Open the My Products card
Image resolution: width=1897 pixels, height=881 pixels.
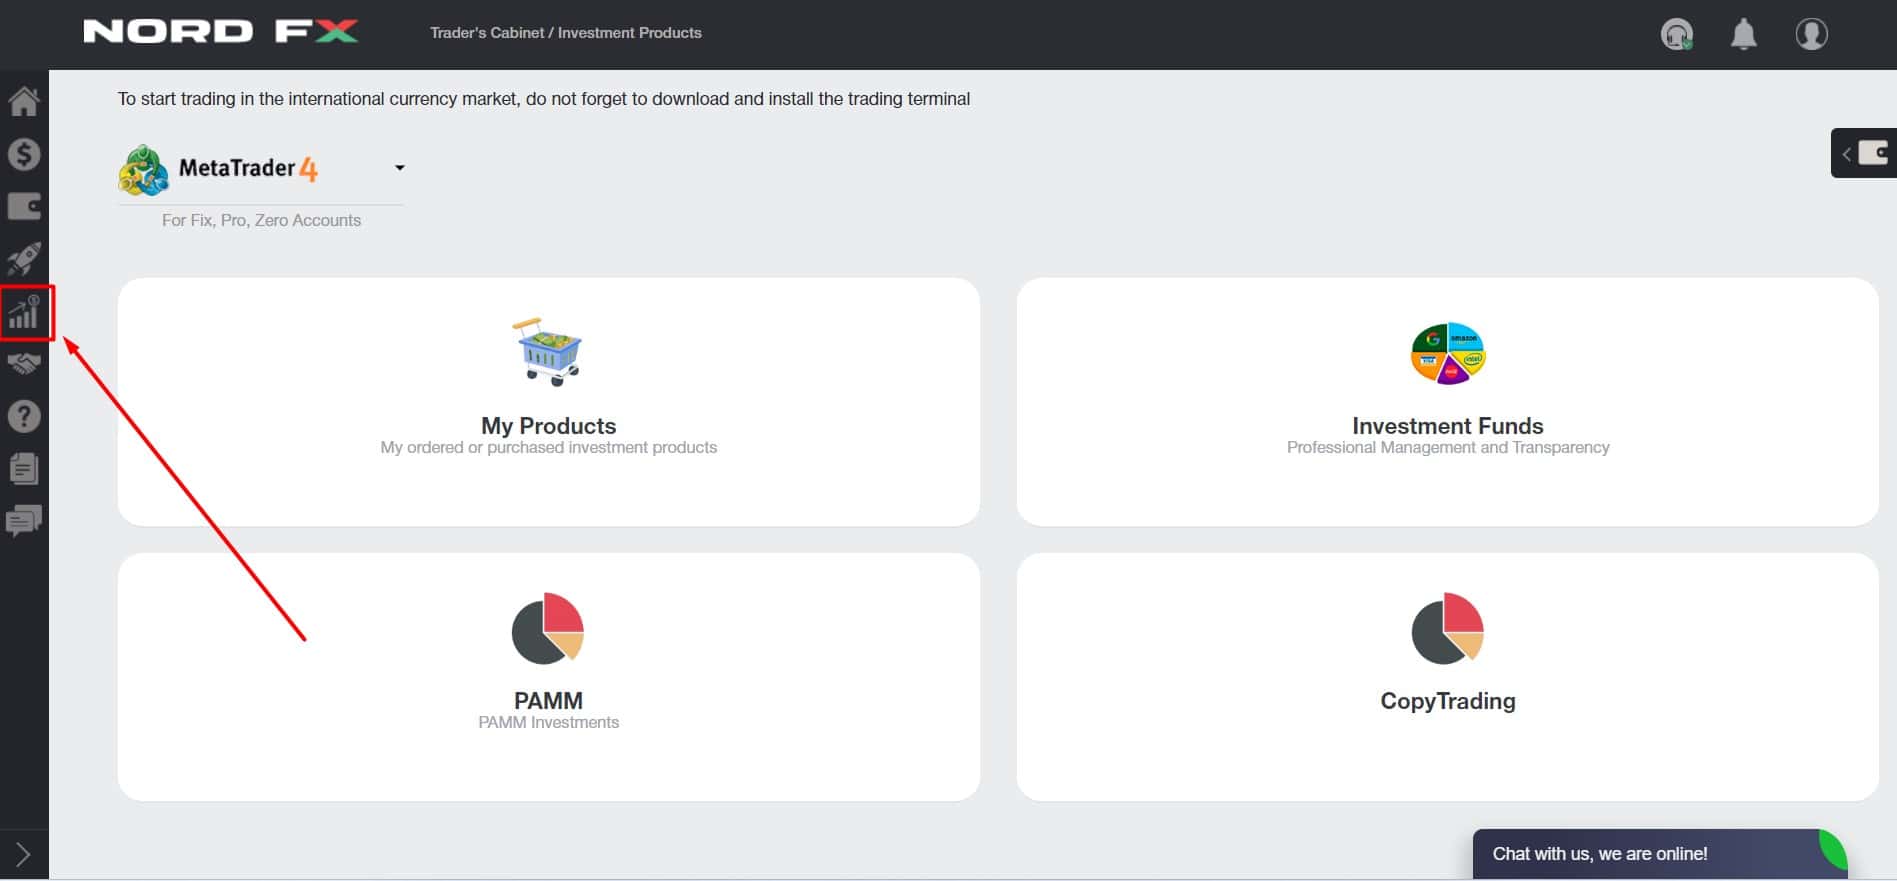(x=549, y=402)
